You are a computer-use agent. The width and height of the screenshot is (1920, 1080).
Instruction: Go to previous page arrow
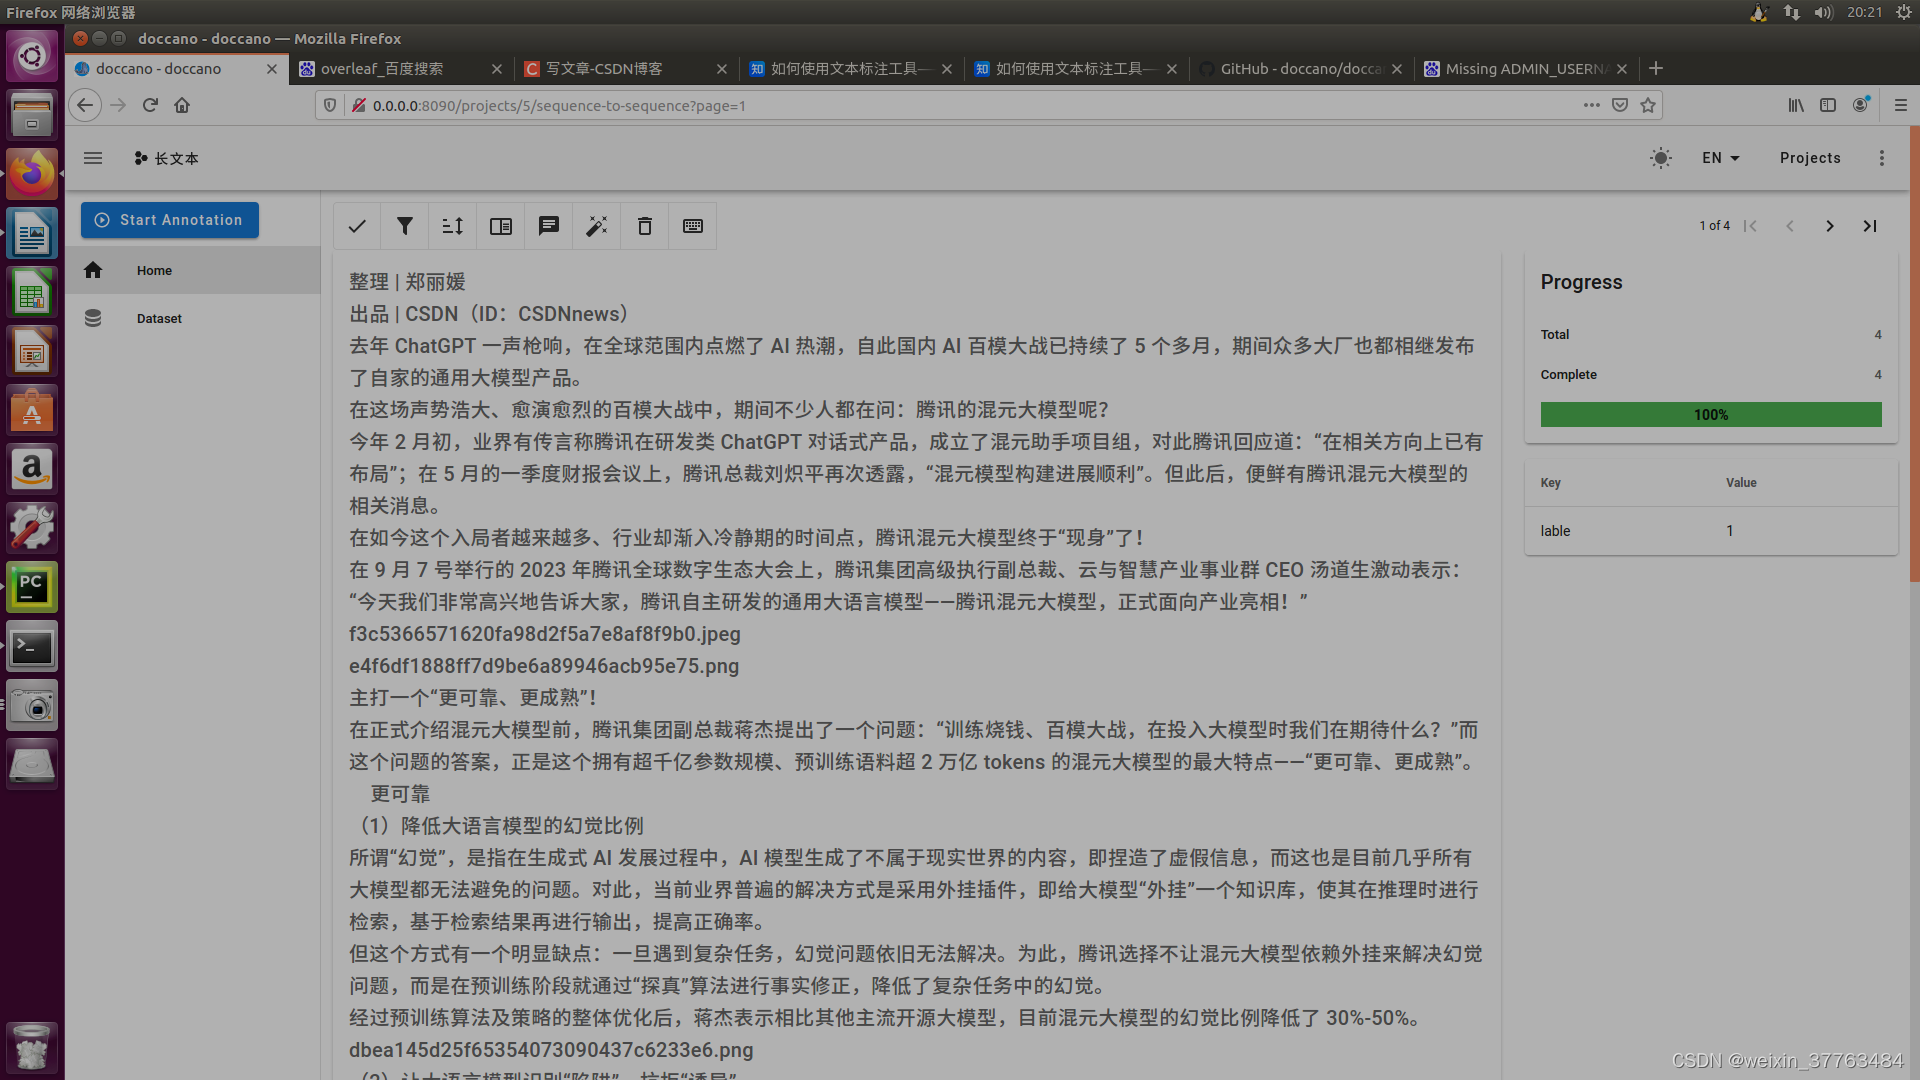point(1790,226)
